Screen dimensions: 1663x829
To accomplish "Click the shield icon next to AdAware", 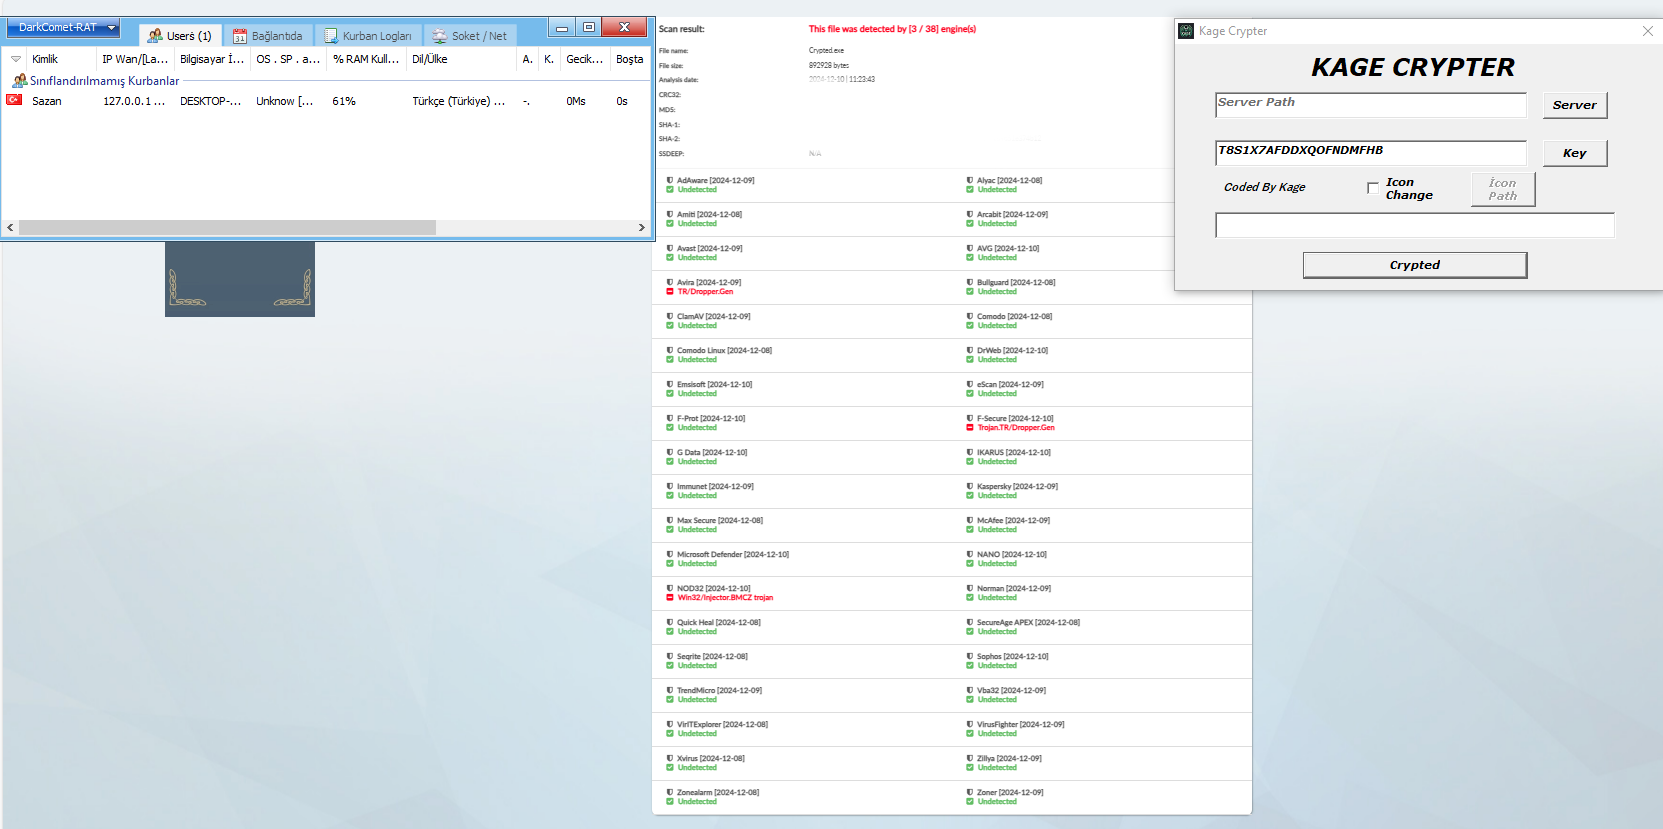I will coord(670,180).
